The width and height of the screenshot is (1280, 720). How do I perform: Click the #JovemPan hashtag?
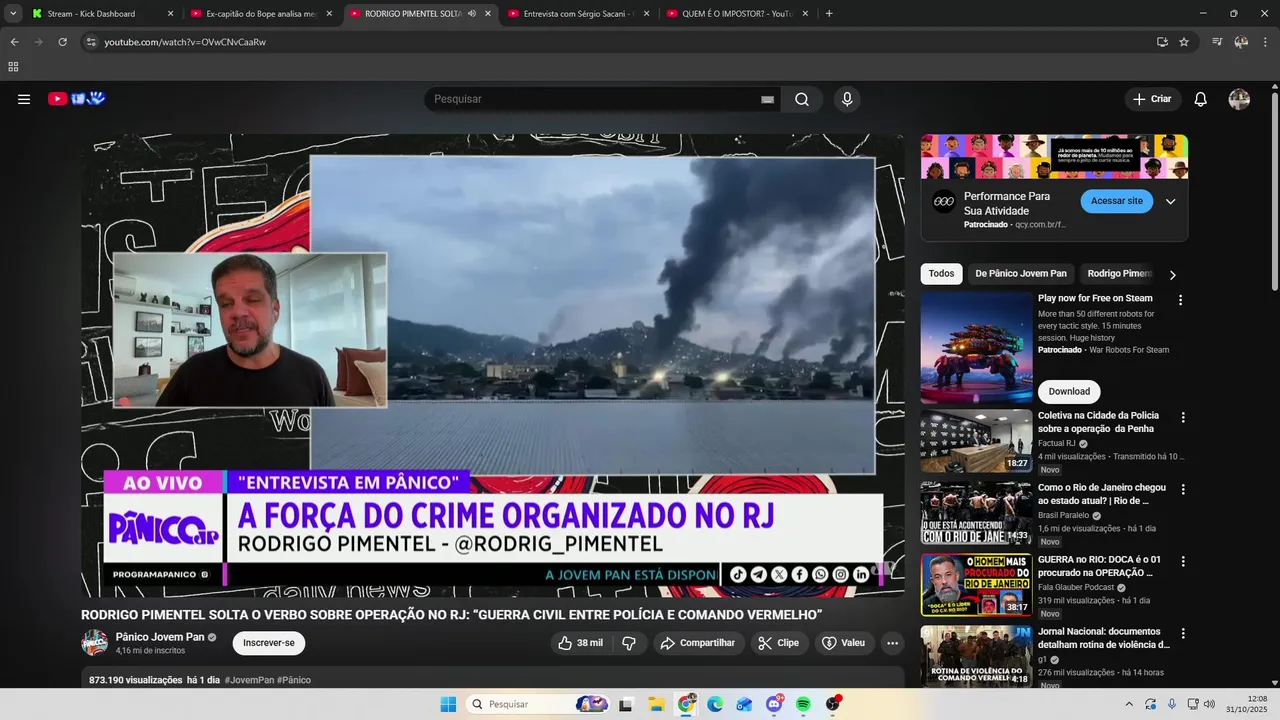249,680
